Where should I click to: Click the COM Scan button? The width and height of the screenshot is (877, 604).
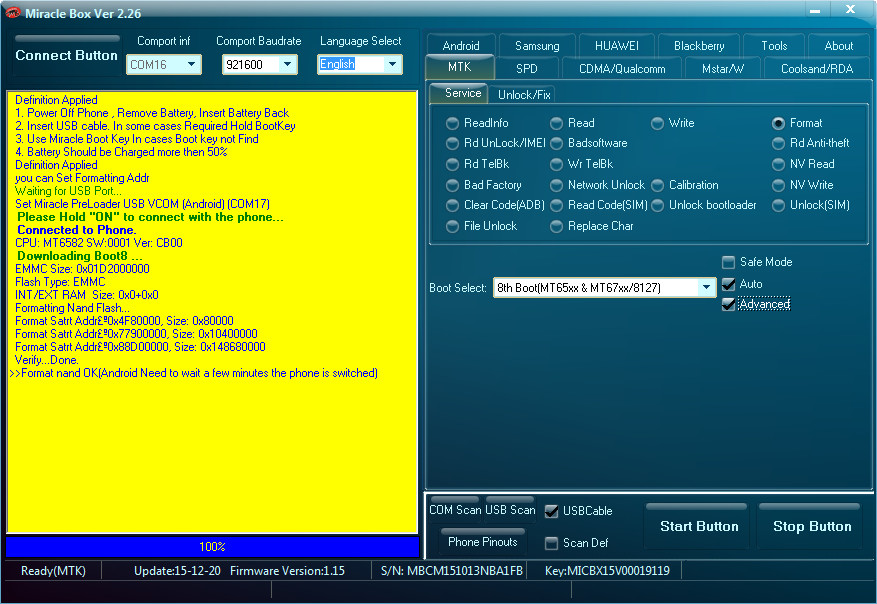point(455,509)
